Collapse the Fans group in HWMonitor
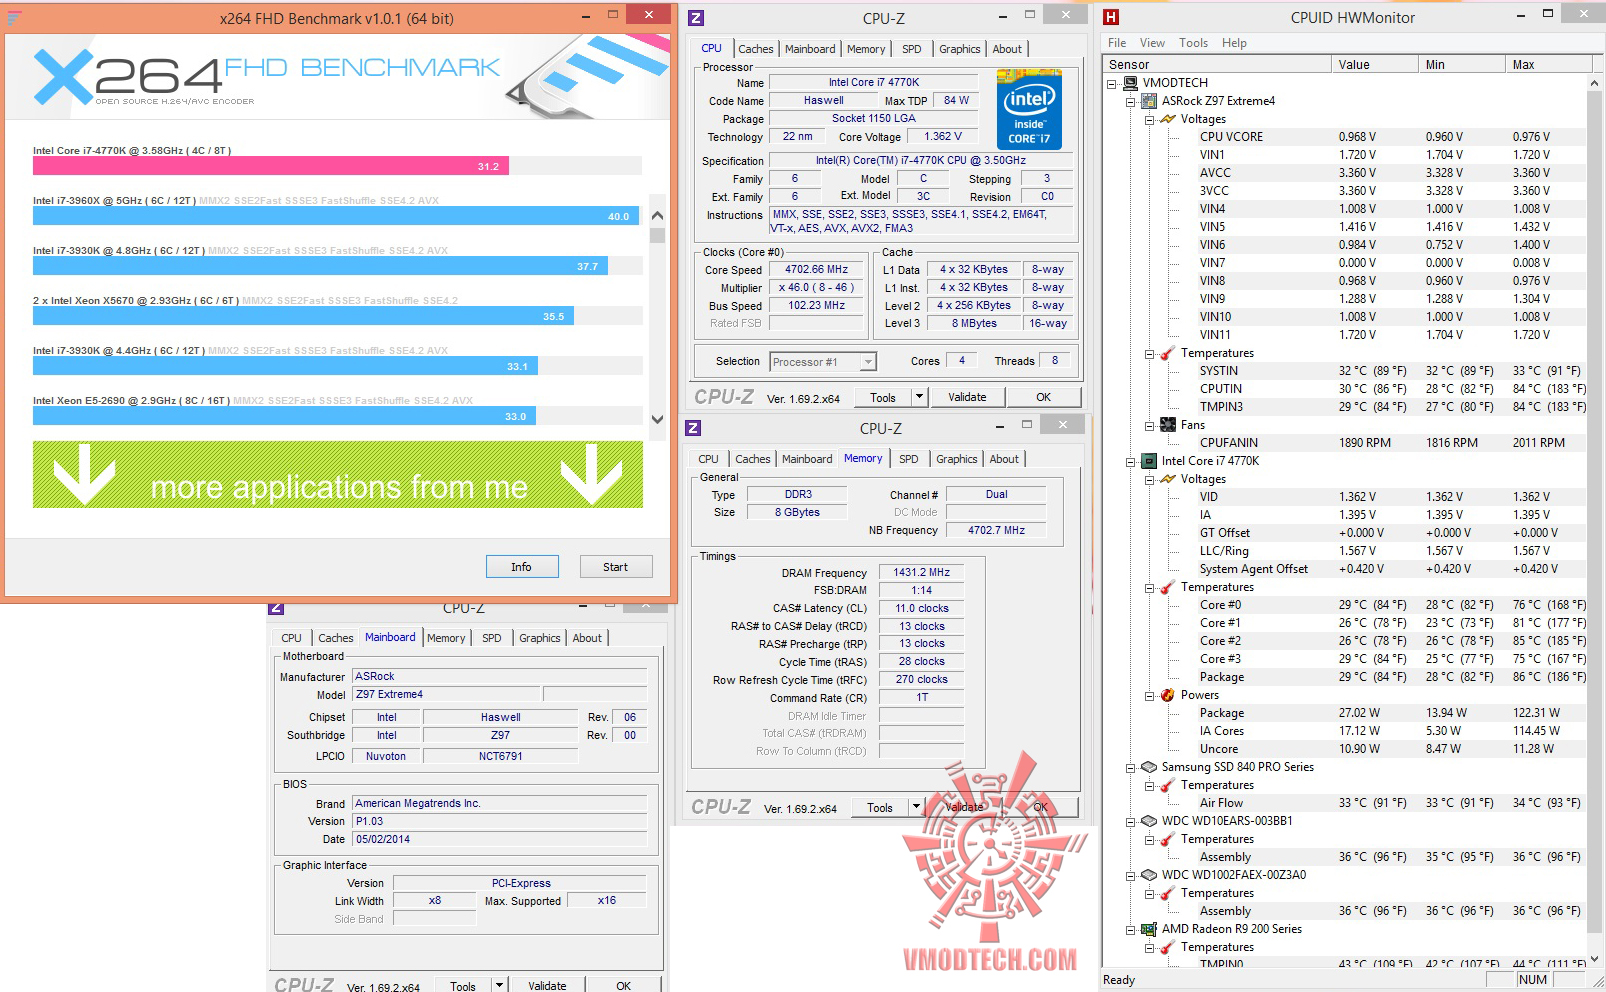 tap(1149, 425)
